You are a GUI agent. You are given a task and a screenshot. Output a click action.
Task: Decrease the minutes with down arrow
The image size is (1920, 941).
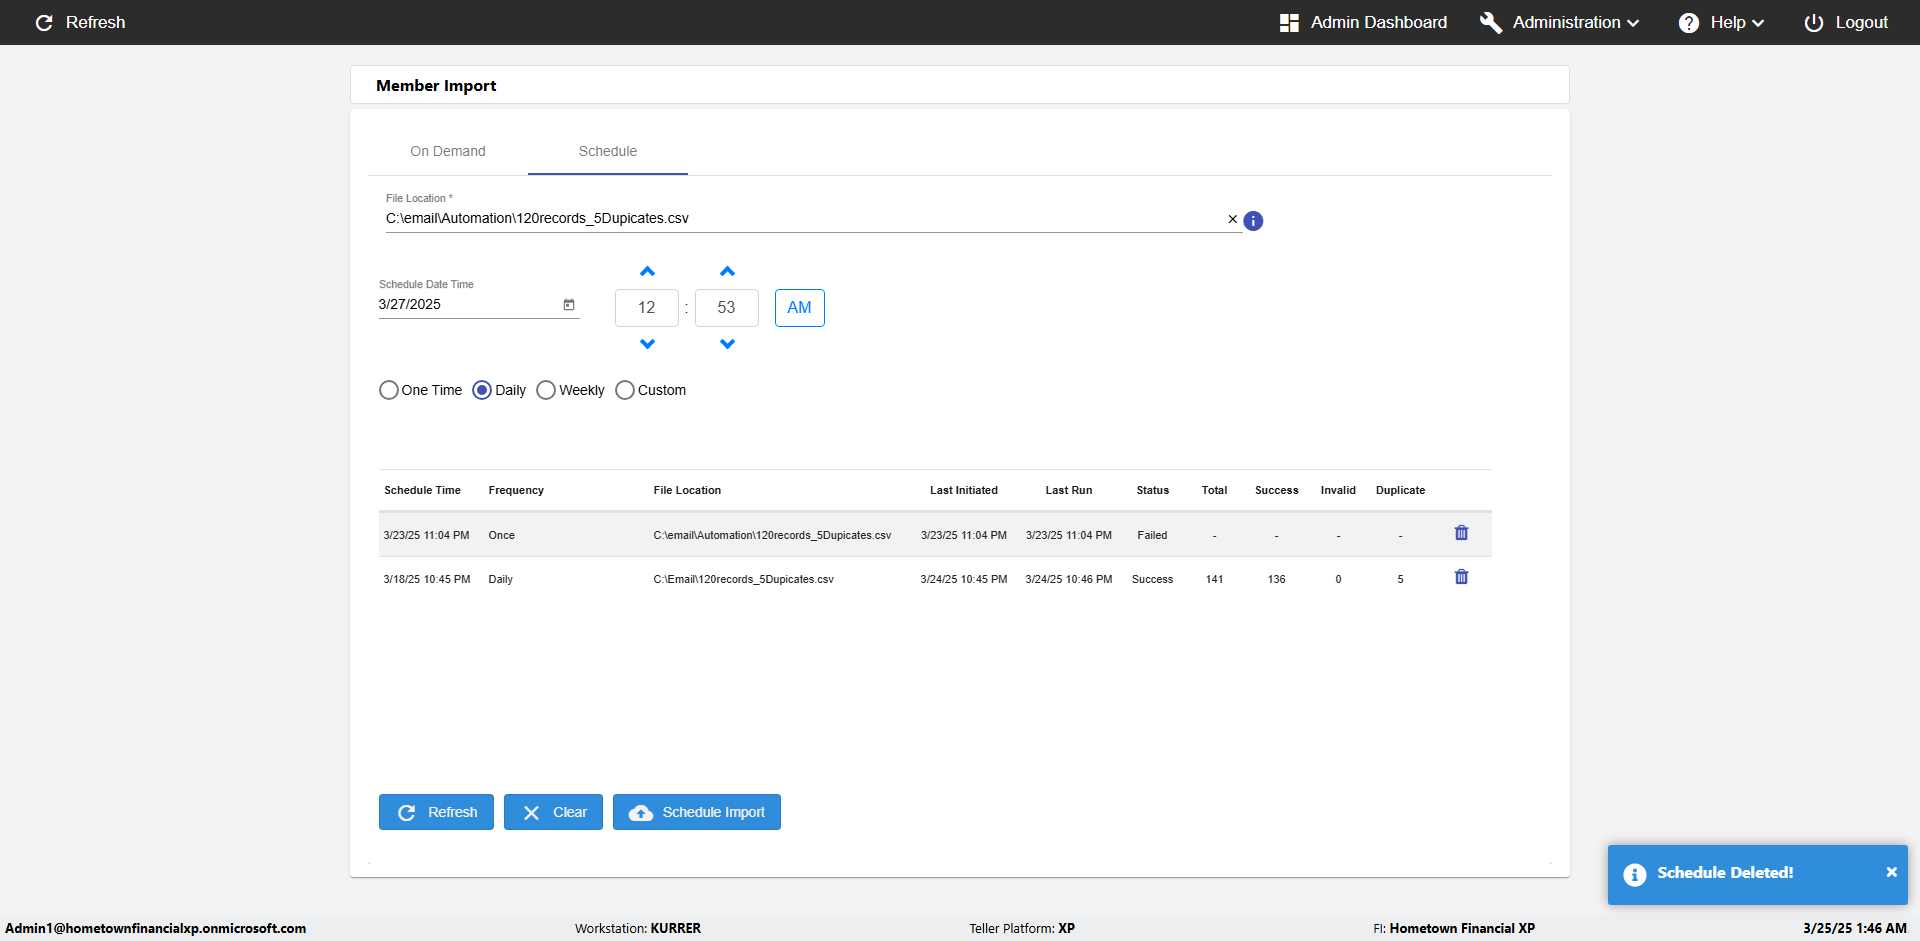[x=727, y=344]
